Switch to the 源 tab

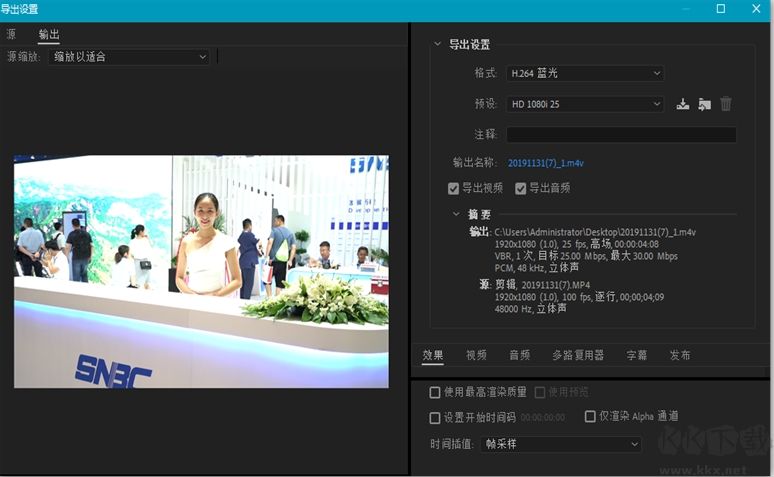[x=11, y=35]
